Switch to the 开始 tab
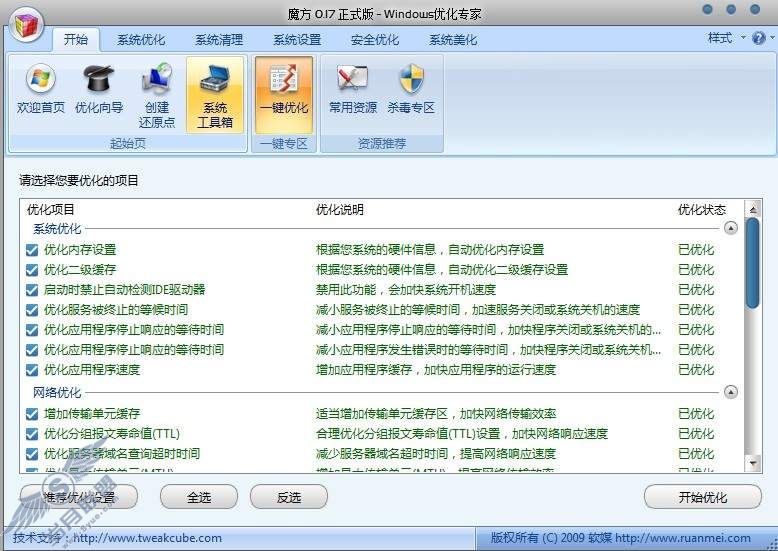Screen dimensions: 778x551 coord(75,40)
